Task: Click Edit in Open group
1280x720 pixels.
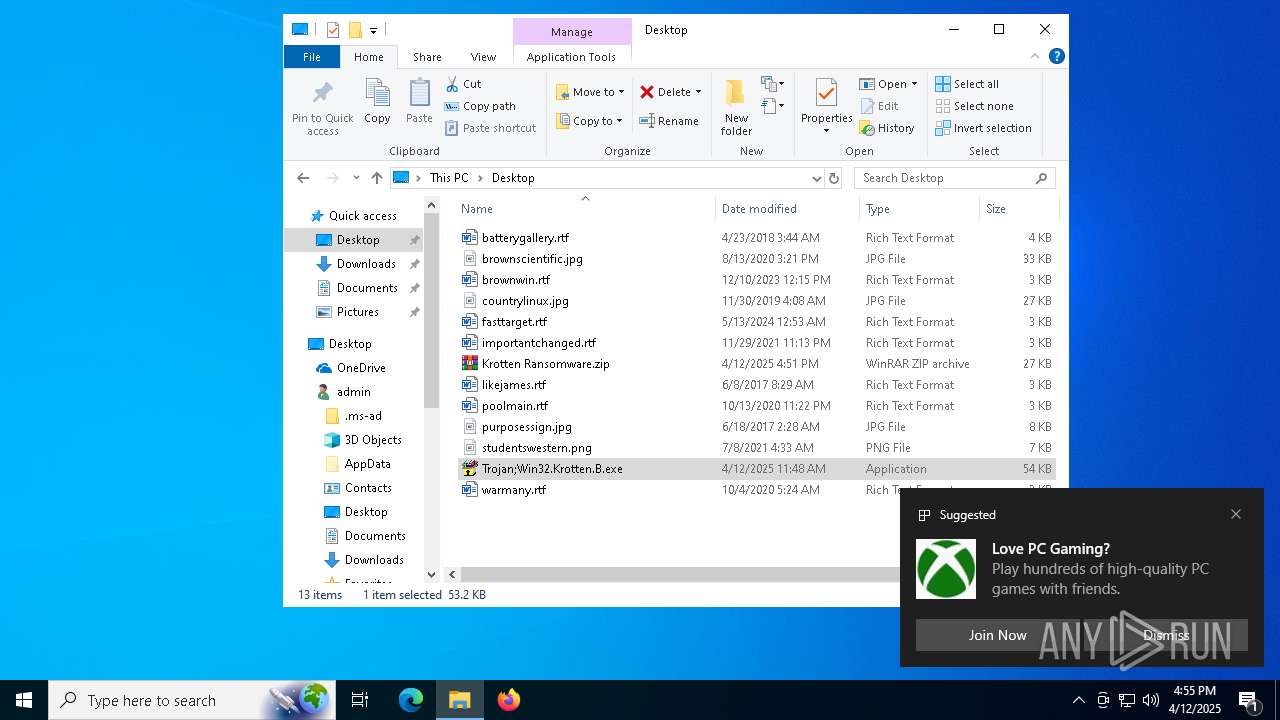Action: (879, 106)
